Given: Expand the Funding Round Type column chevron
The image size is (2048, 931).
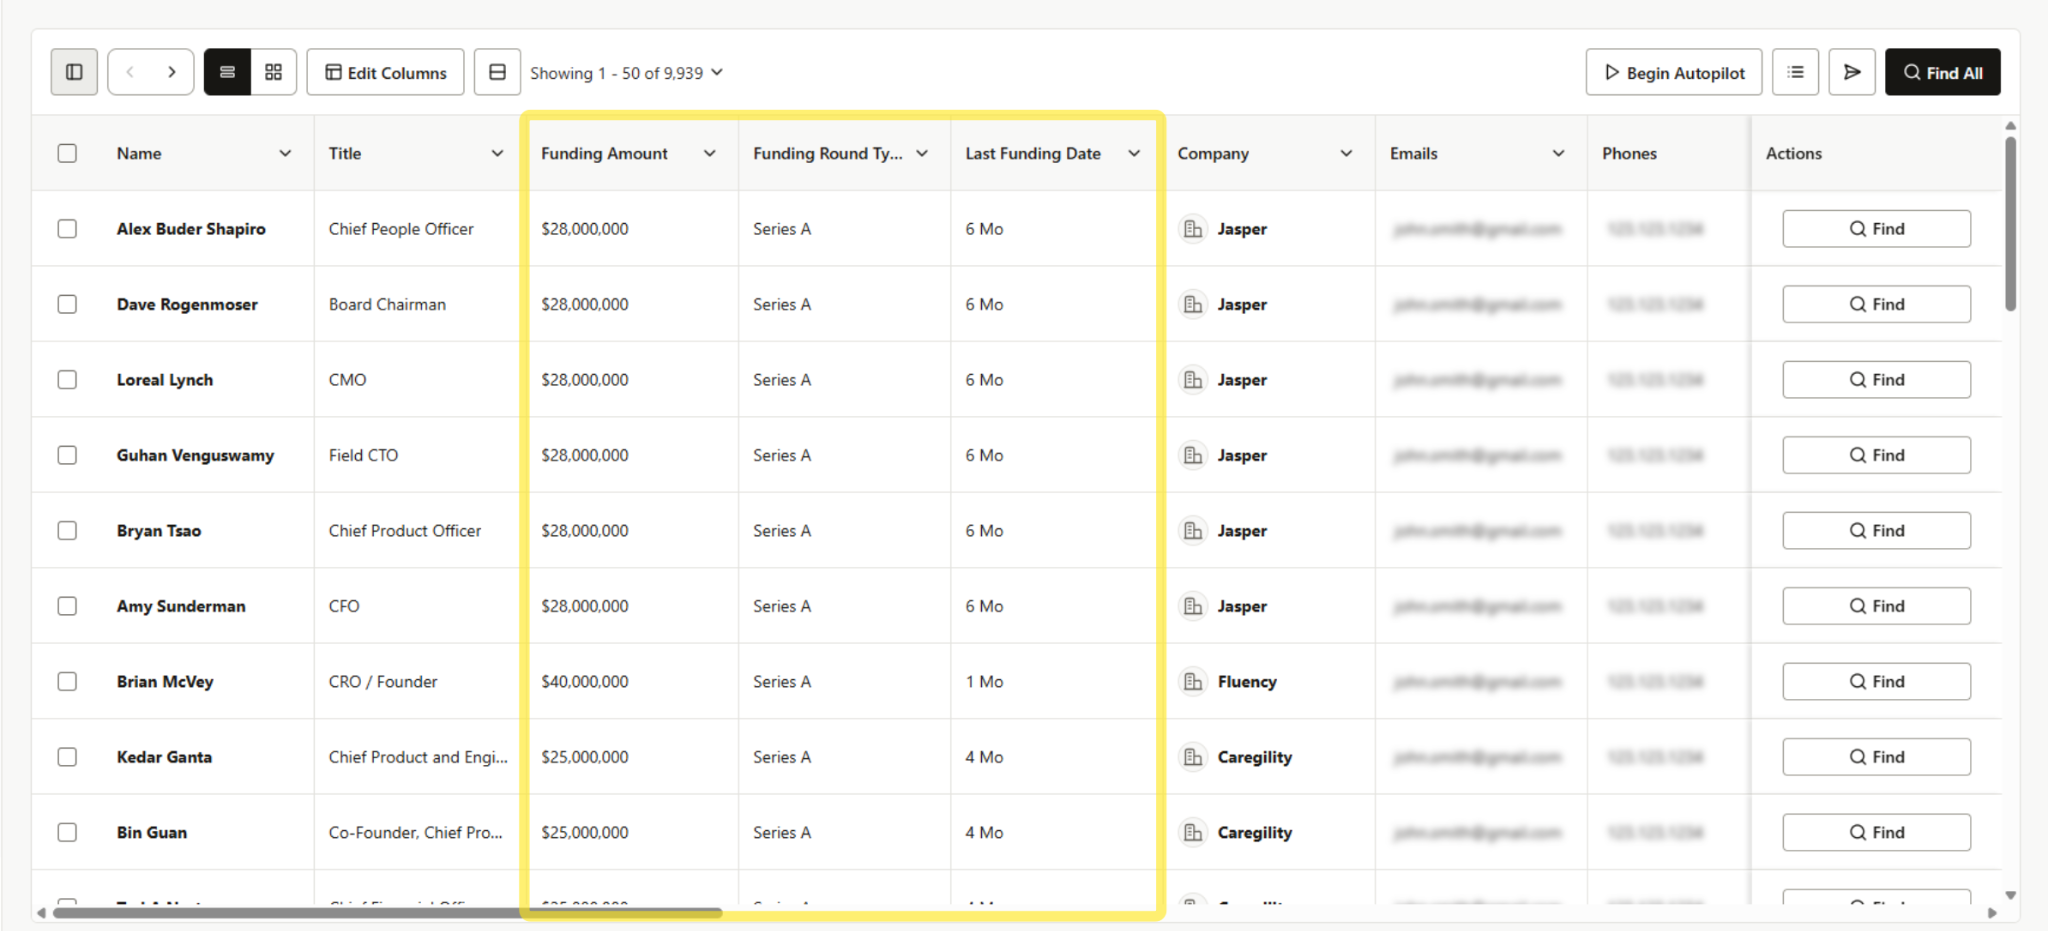Looking at the screenshot, I should pyautogui.click(x=922, y=153).
